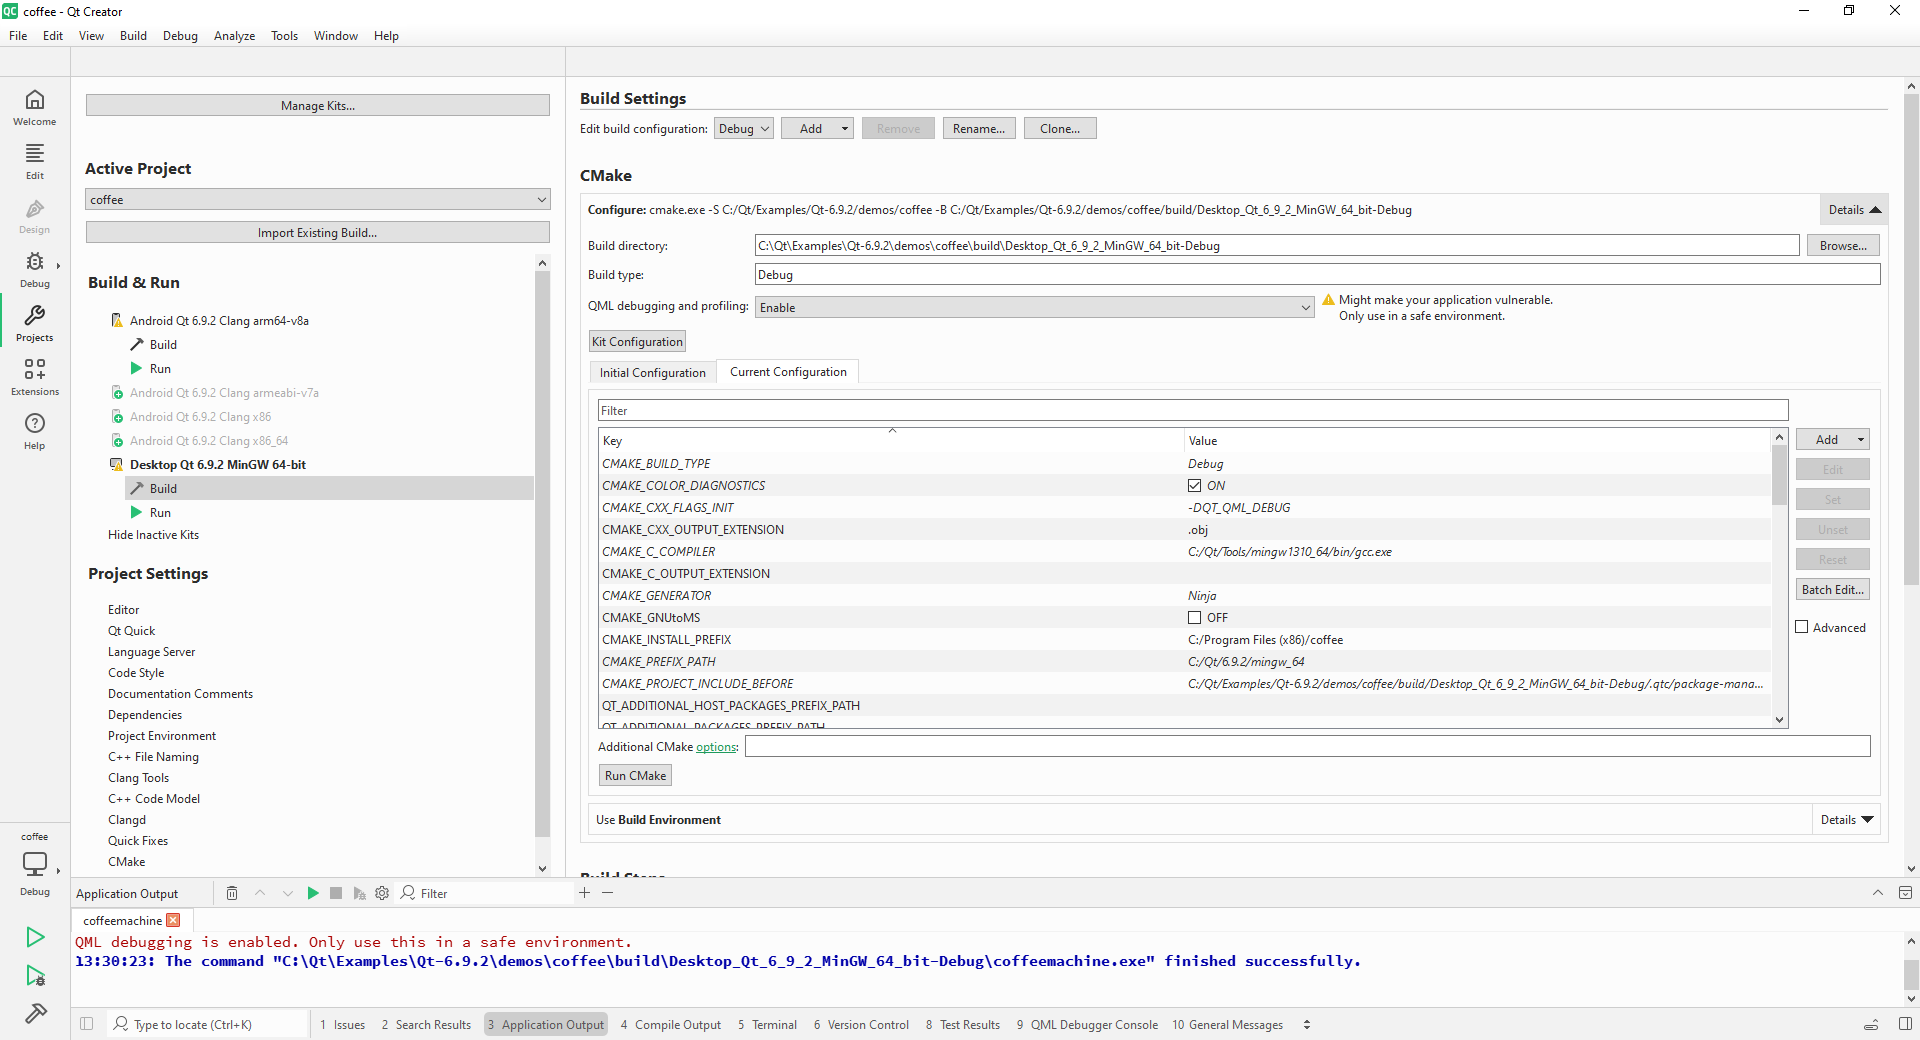Open the Welcome mode in sidebar
The height and width of the screenshot is (1040, 1920).
point(34,107)
